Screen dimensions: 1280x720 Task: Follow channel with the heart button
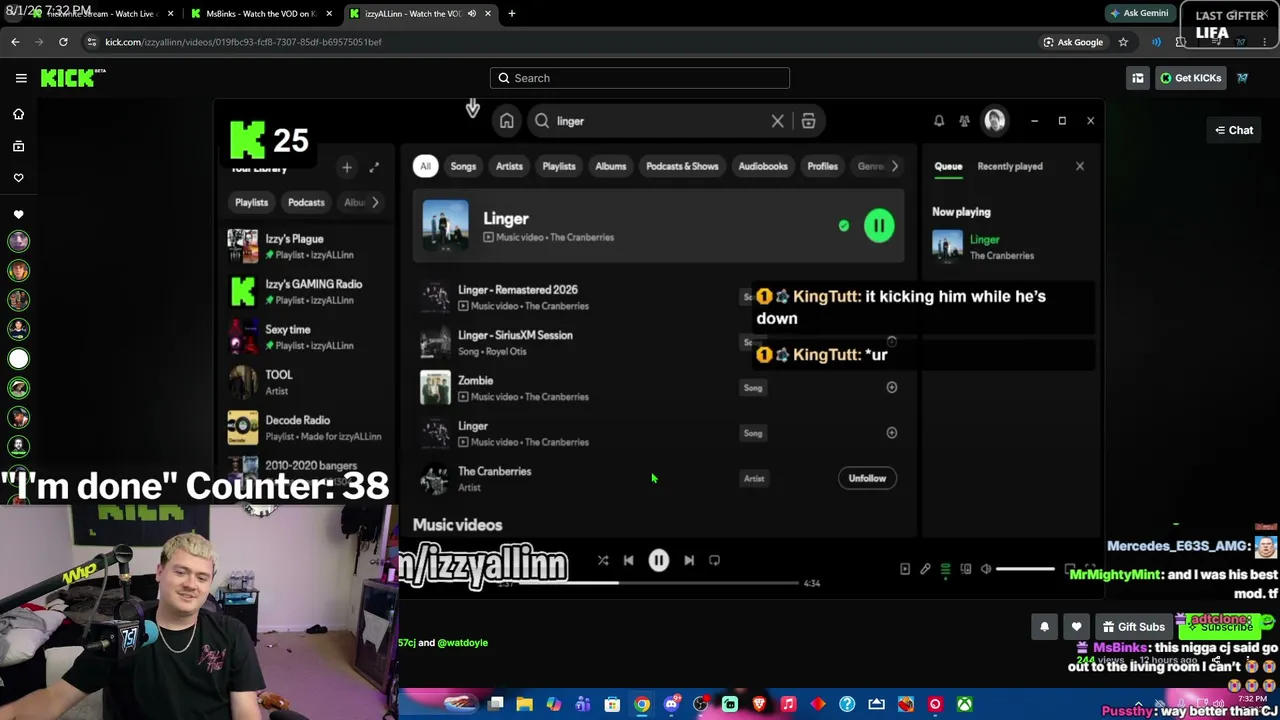(x=1076, y=627)
